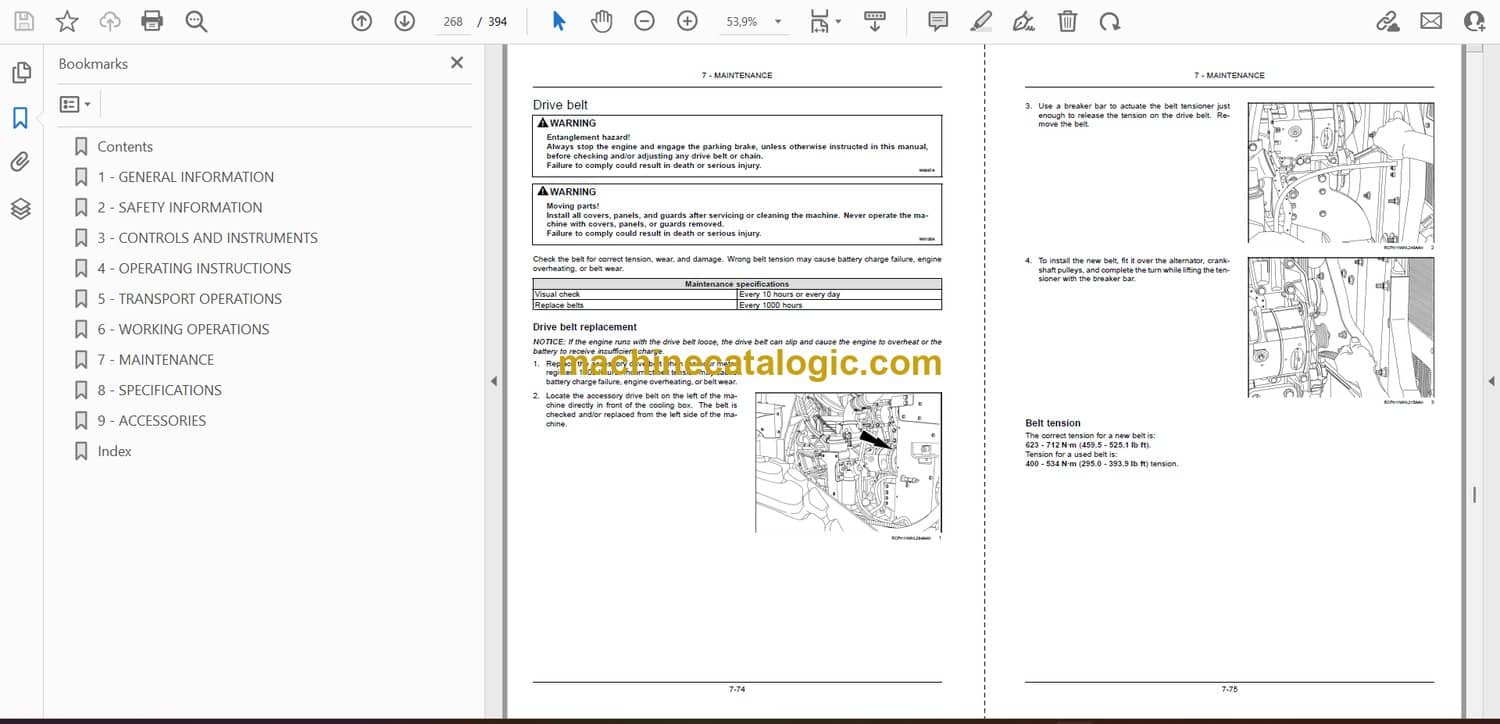Screen dimensions: 1500x724
Task: Collapse the left navigation pane arrow
Action: (x=492, y=381)
